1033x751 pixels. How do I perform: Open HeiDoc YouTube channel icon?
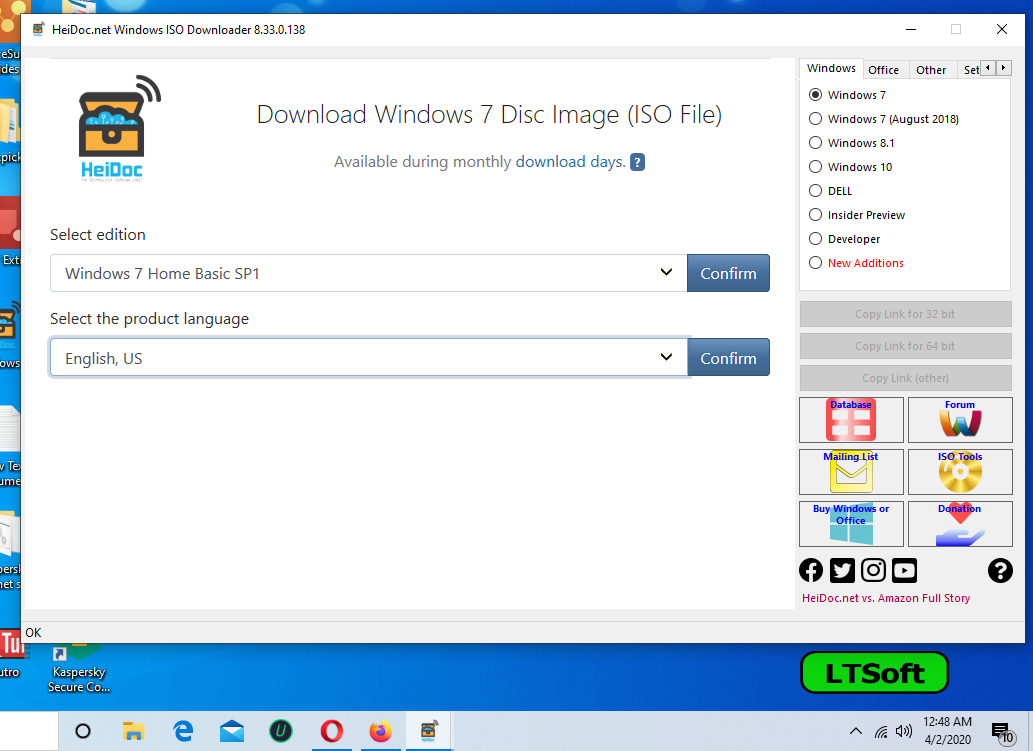(905, 570)
